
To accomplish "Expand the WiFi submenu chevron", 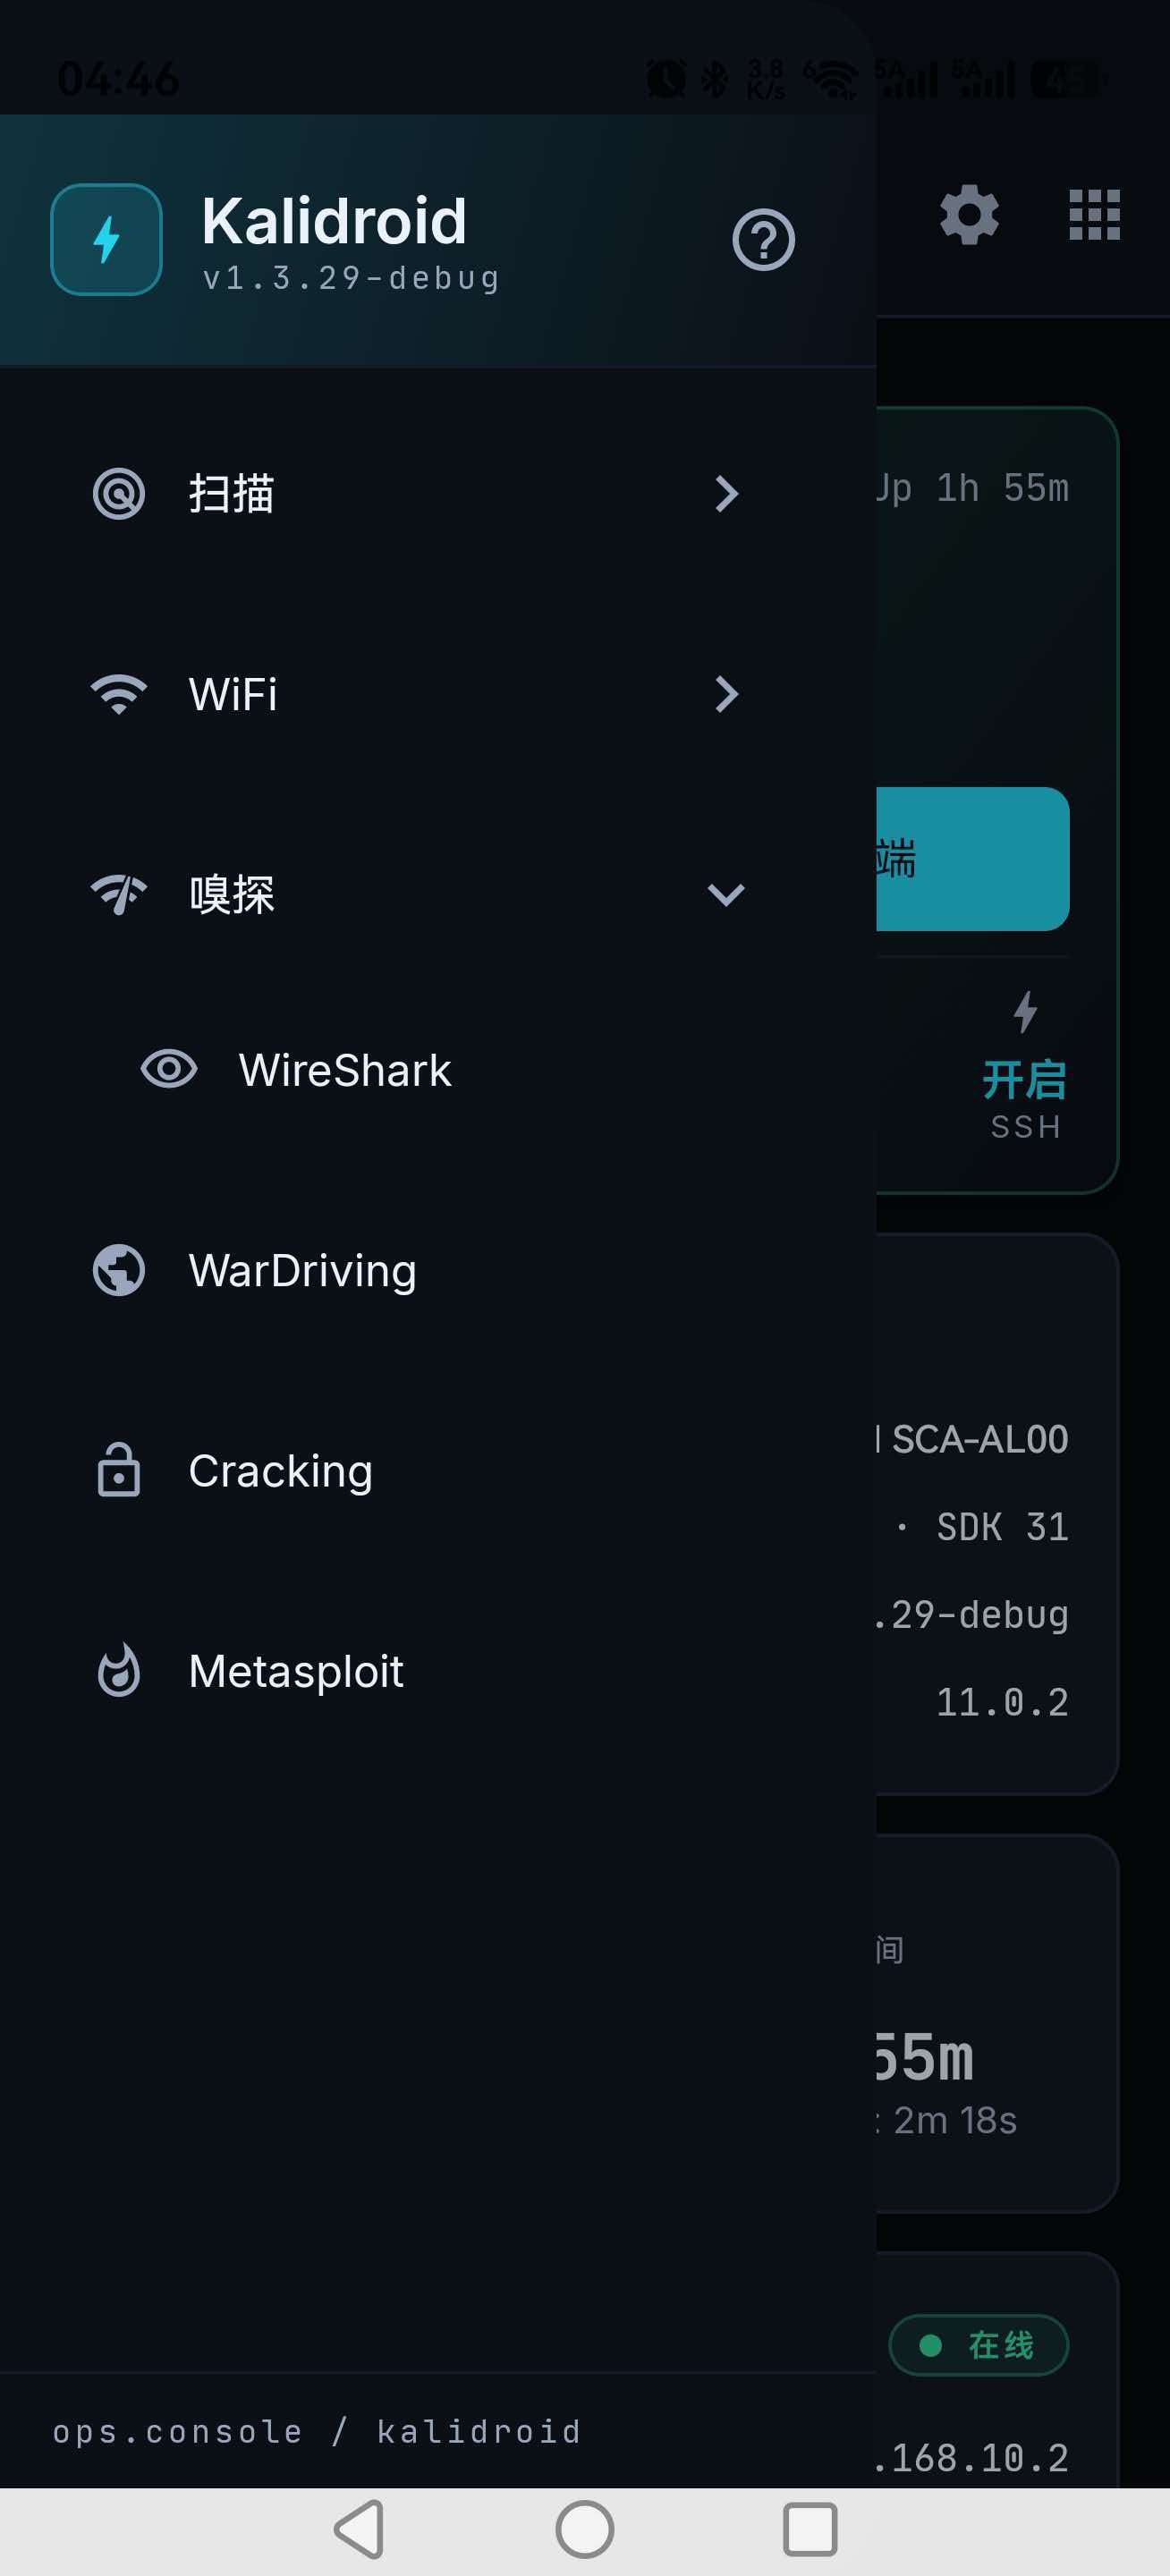I will pyautogui.click(x=727, y=694).
